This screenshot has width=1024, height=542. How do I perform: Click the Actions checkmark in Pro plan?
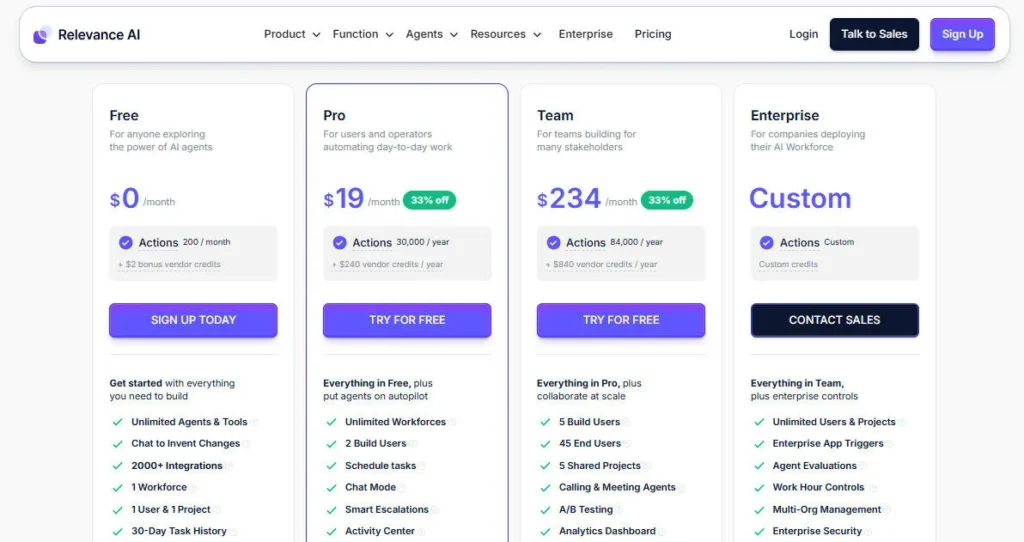click(340, 242)
